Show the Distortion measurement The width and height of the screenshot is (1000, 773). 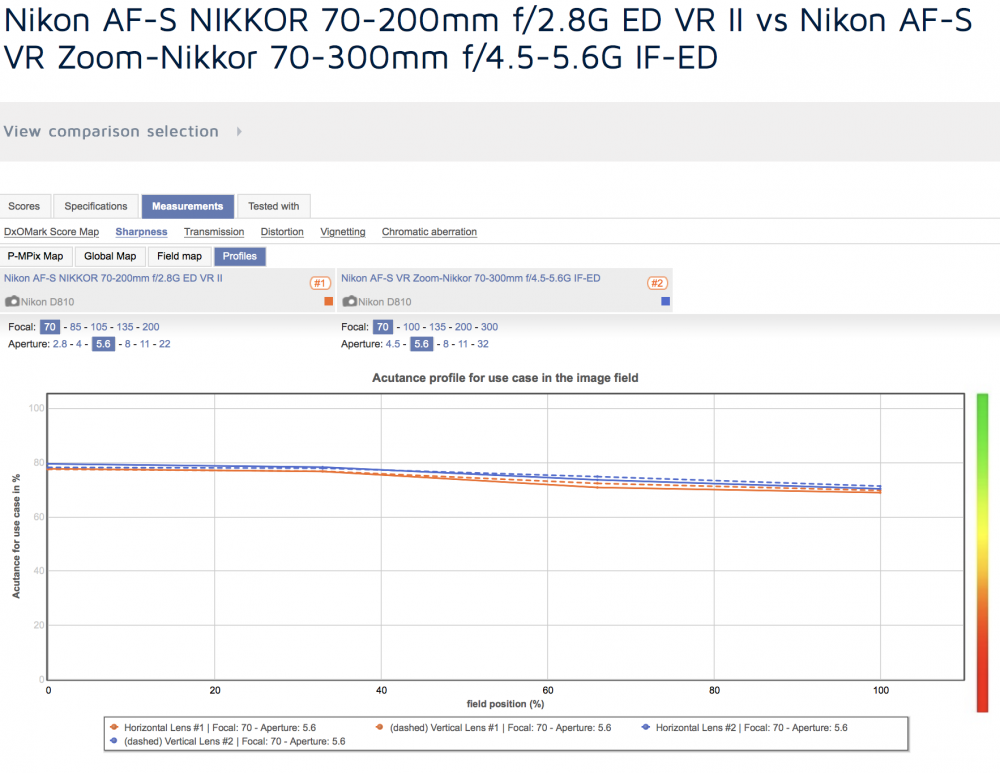click(282, 232)
